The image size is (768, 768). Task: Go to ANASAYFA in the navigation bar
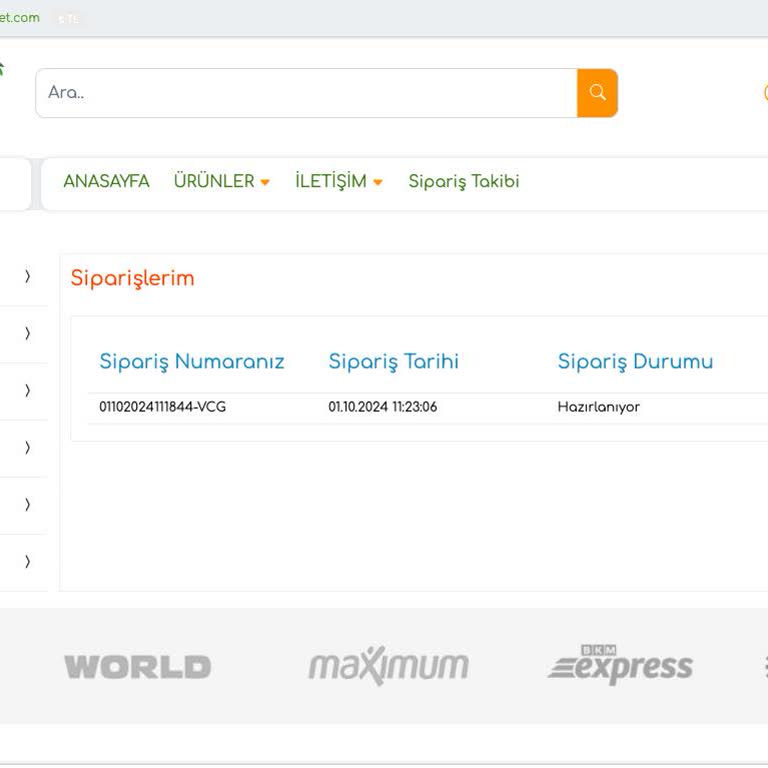[106, 182]
